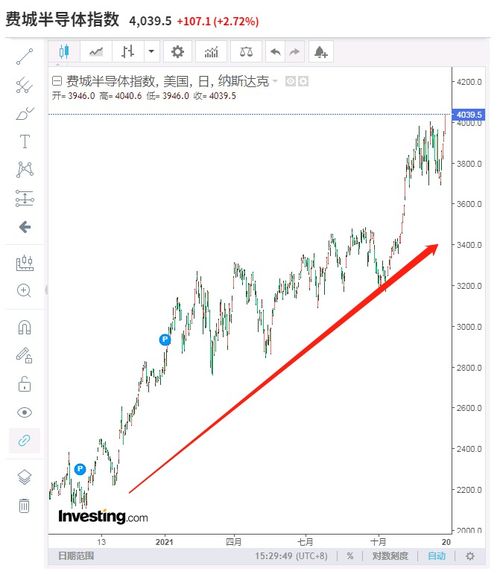This screenshot has width=500, height=574.
Task: Click the left panel collapse handle
Action: 46,290
